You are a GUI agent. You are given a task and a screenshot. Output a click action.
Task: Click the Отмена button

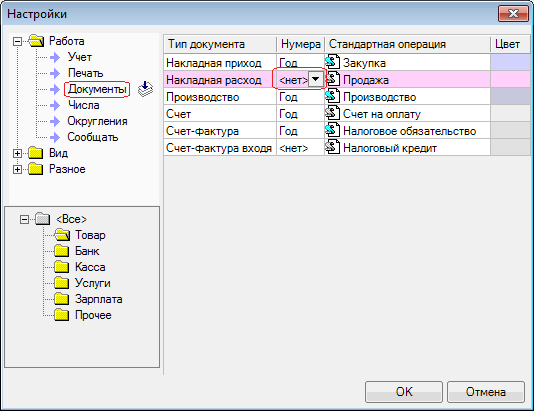pyautogui.click(x=486, y=392)
